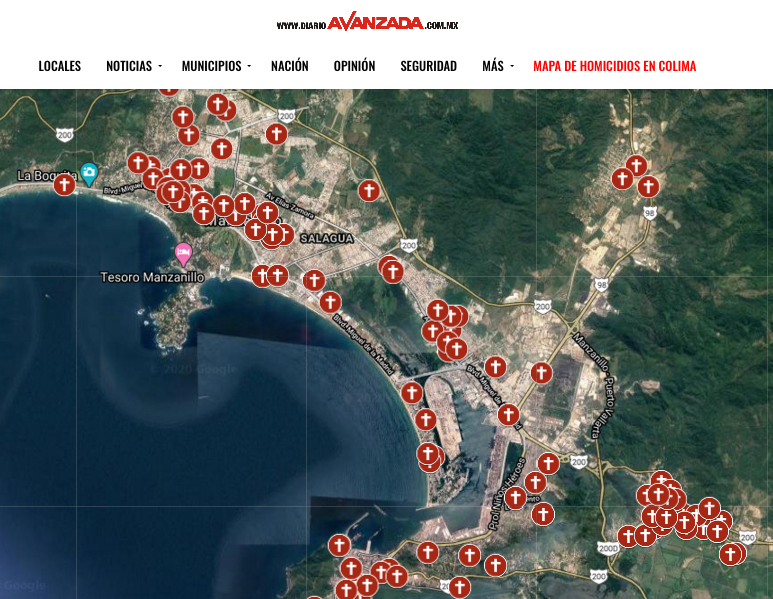The height and width of the screenshot is (599, 773).
Task: Click the Tesoro Manzanillo map label
Action: click(152, 277)
